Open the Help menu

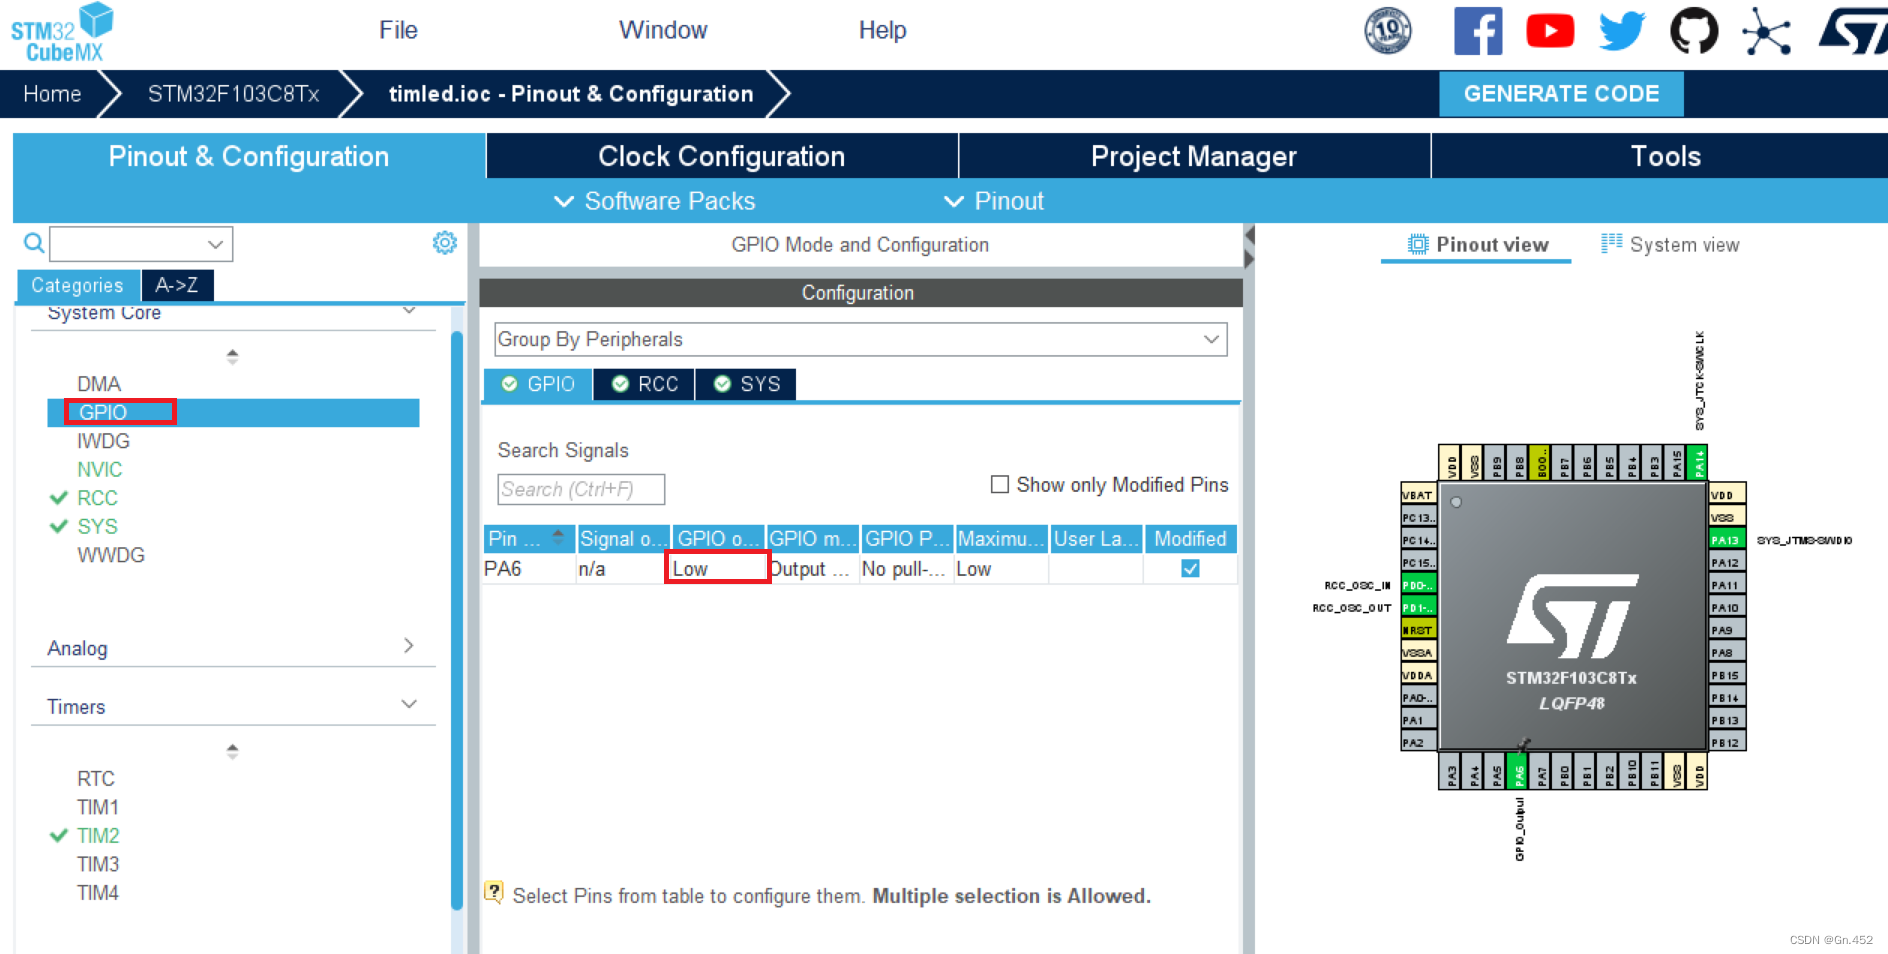pyautogui.click(x=882, y=30)
